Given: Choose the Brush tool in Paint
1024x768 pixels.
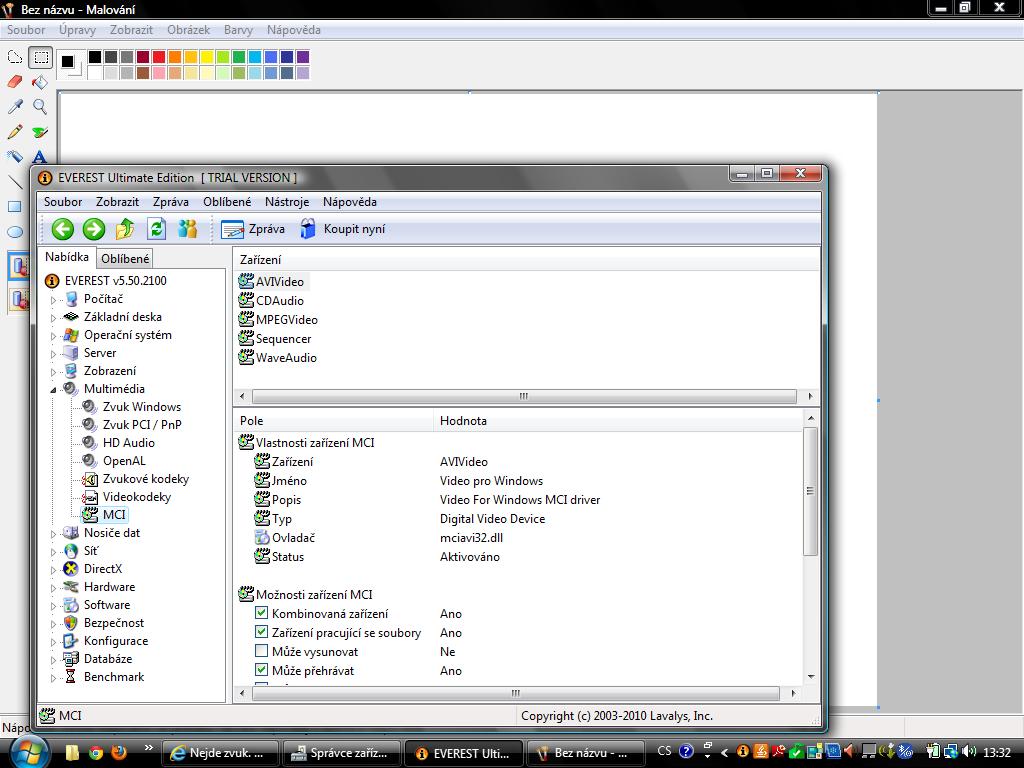Looking at the screenshot, I should point(40,131).
